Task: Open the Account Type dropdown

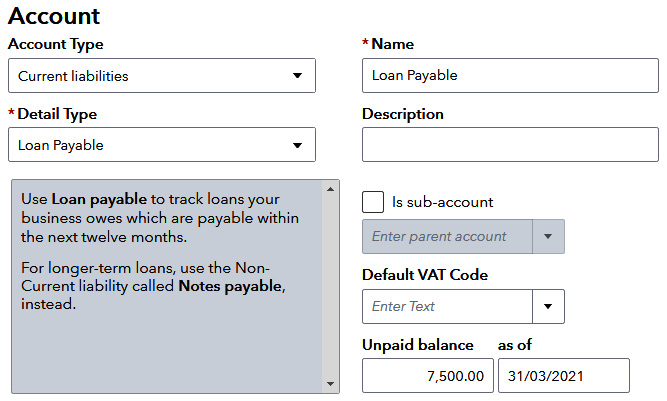Action: point(161,76)
